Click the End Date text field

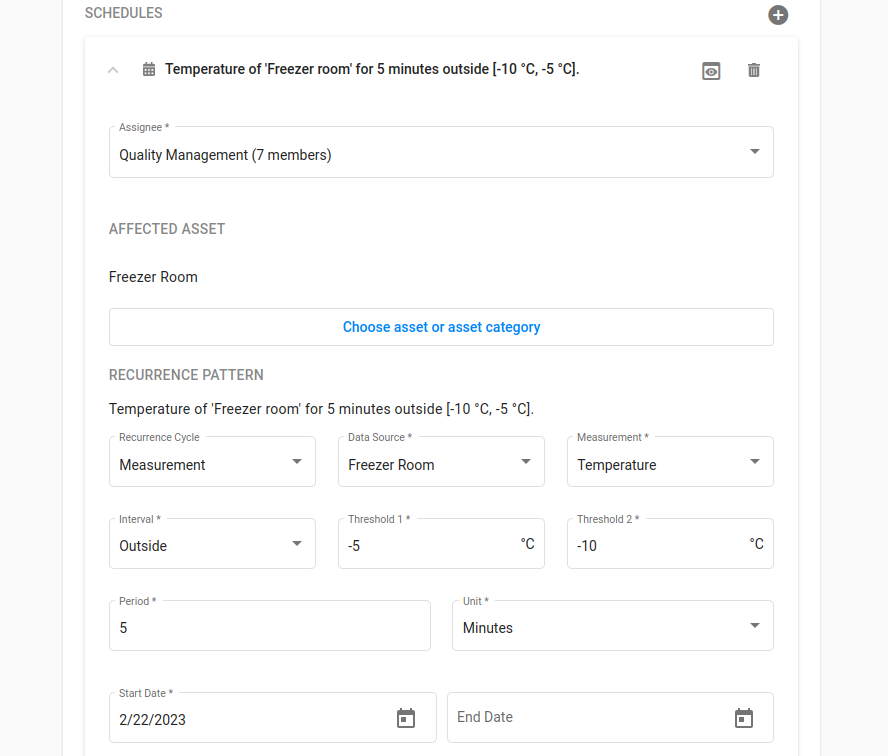click(585, 718)
